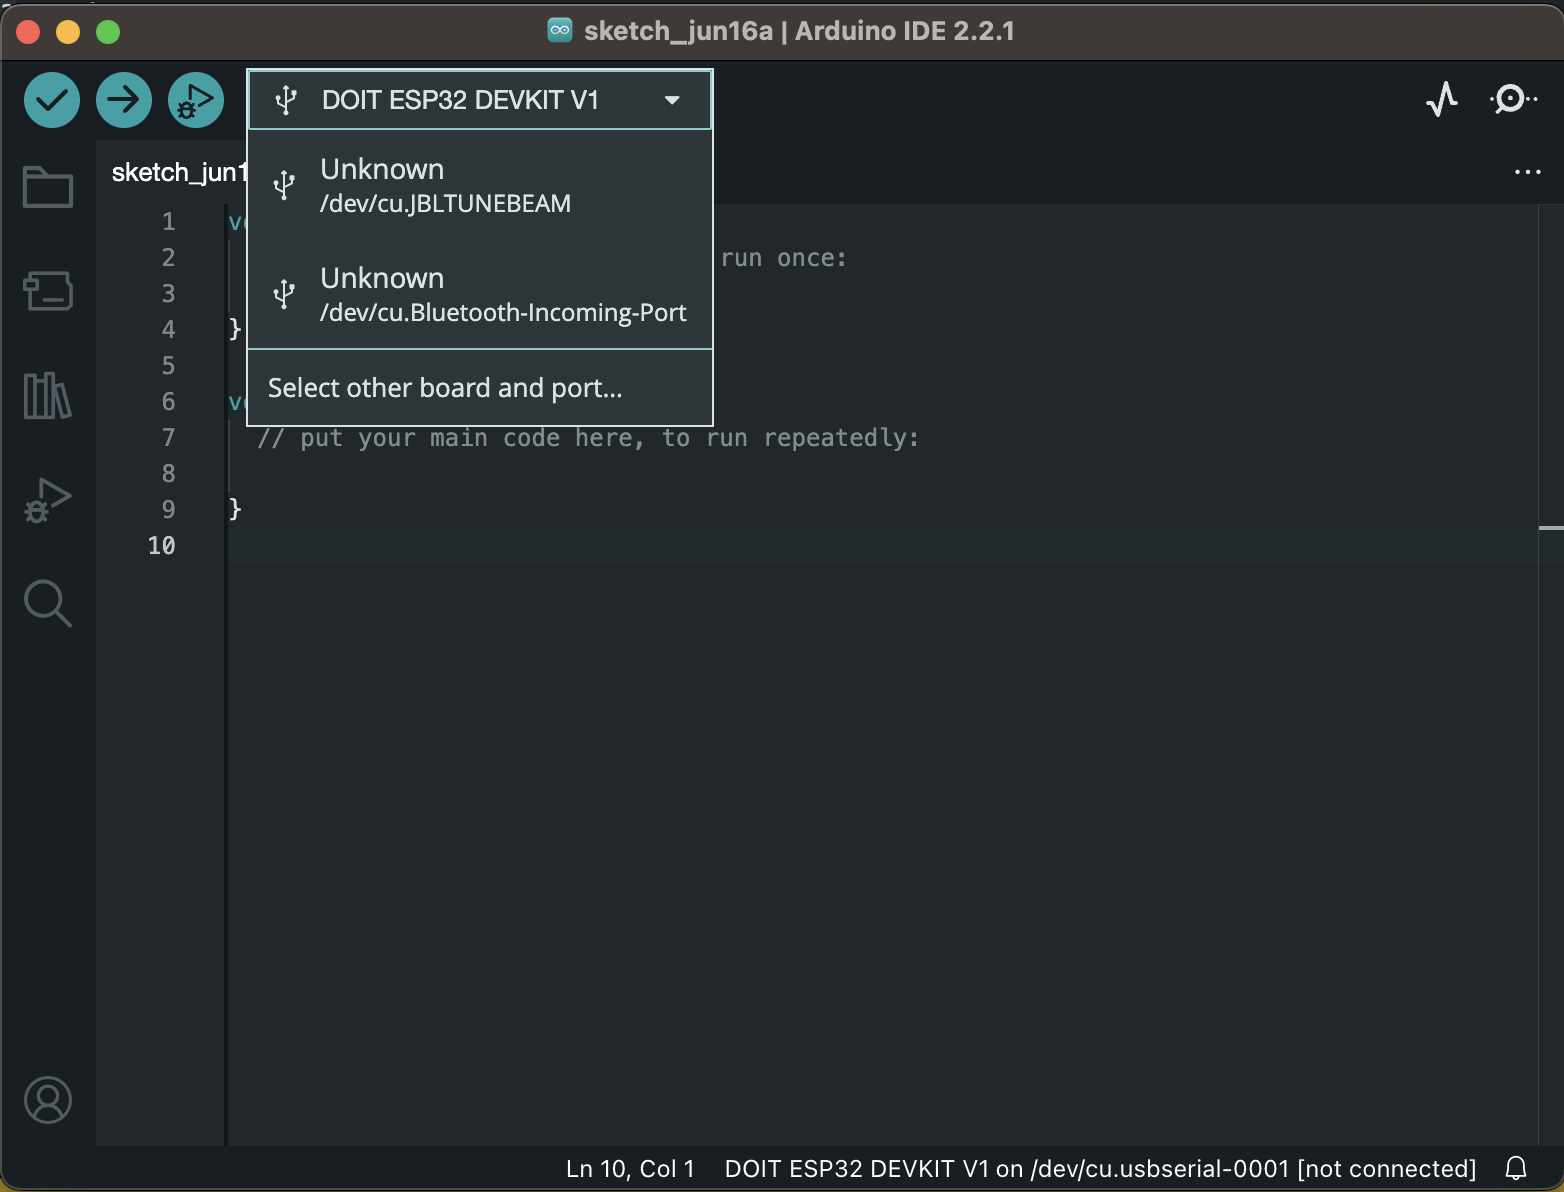Start debugging with the bug-play toolbar button
Screen dimensions: 1564x1192
point(196,100)
